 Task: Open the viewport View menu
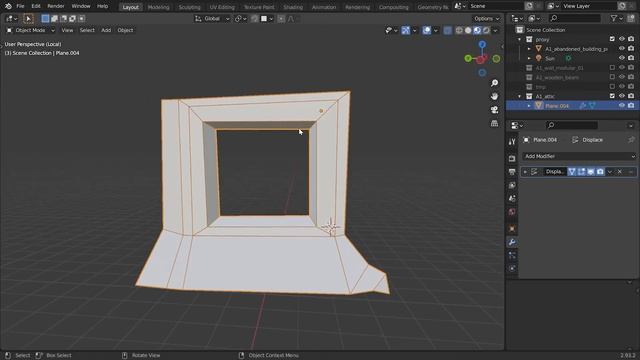[x=67, y=30]
